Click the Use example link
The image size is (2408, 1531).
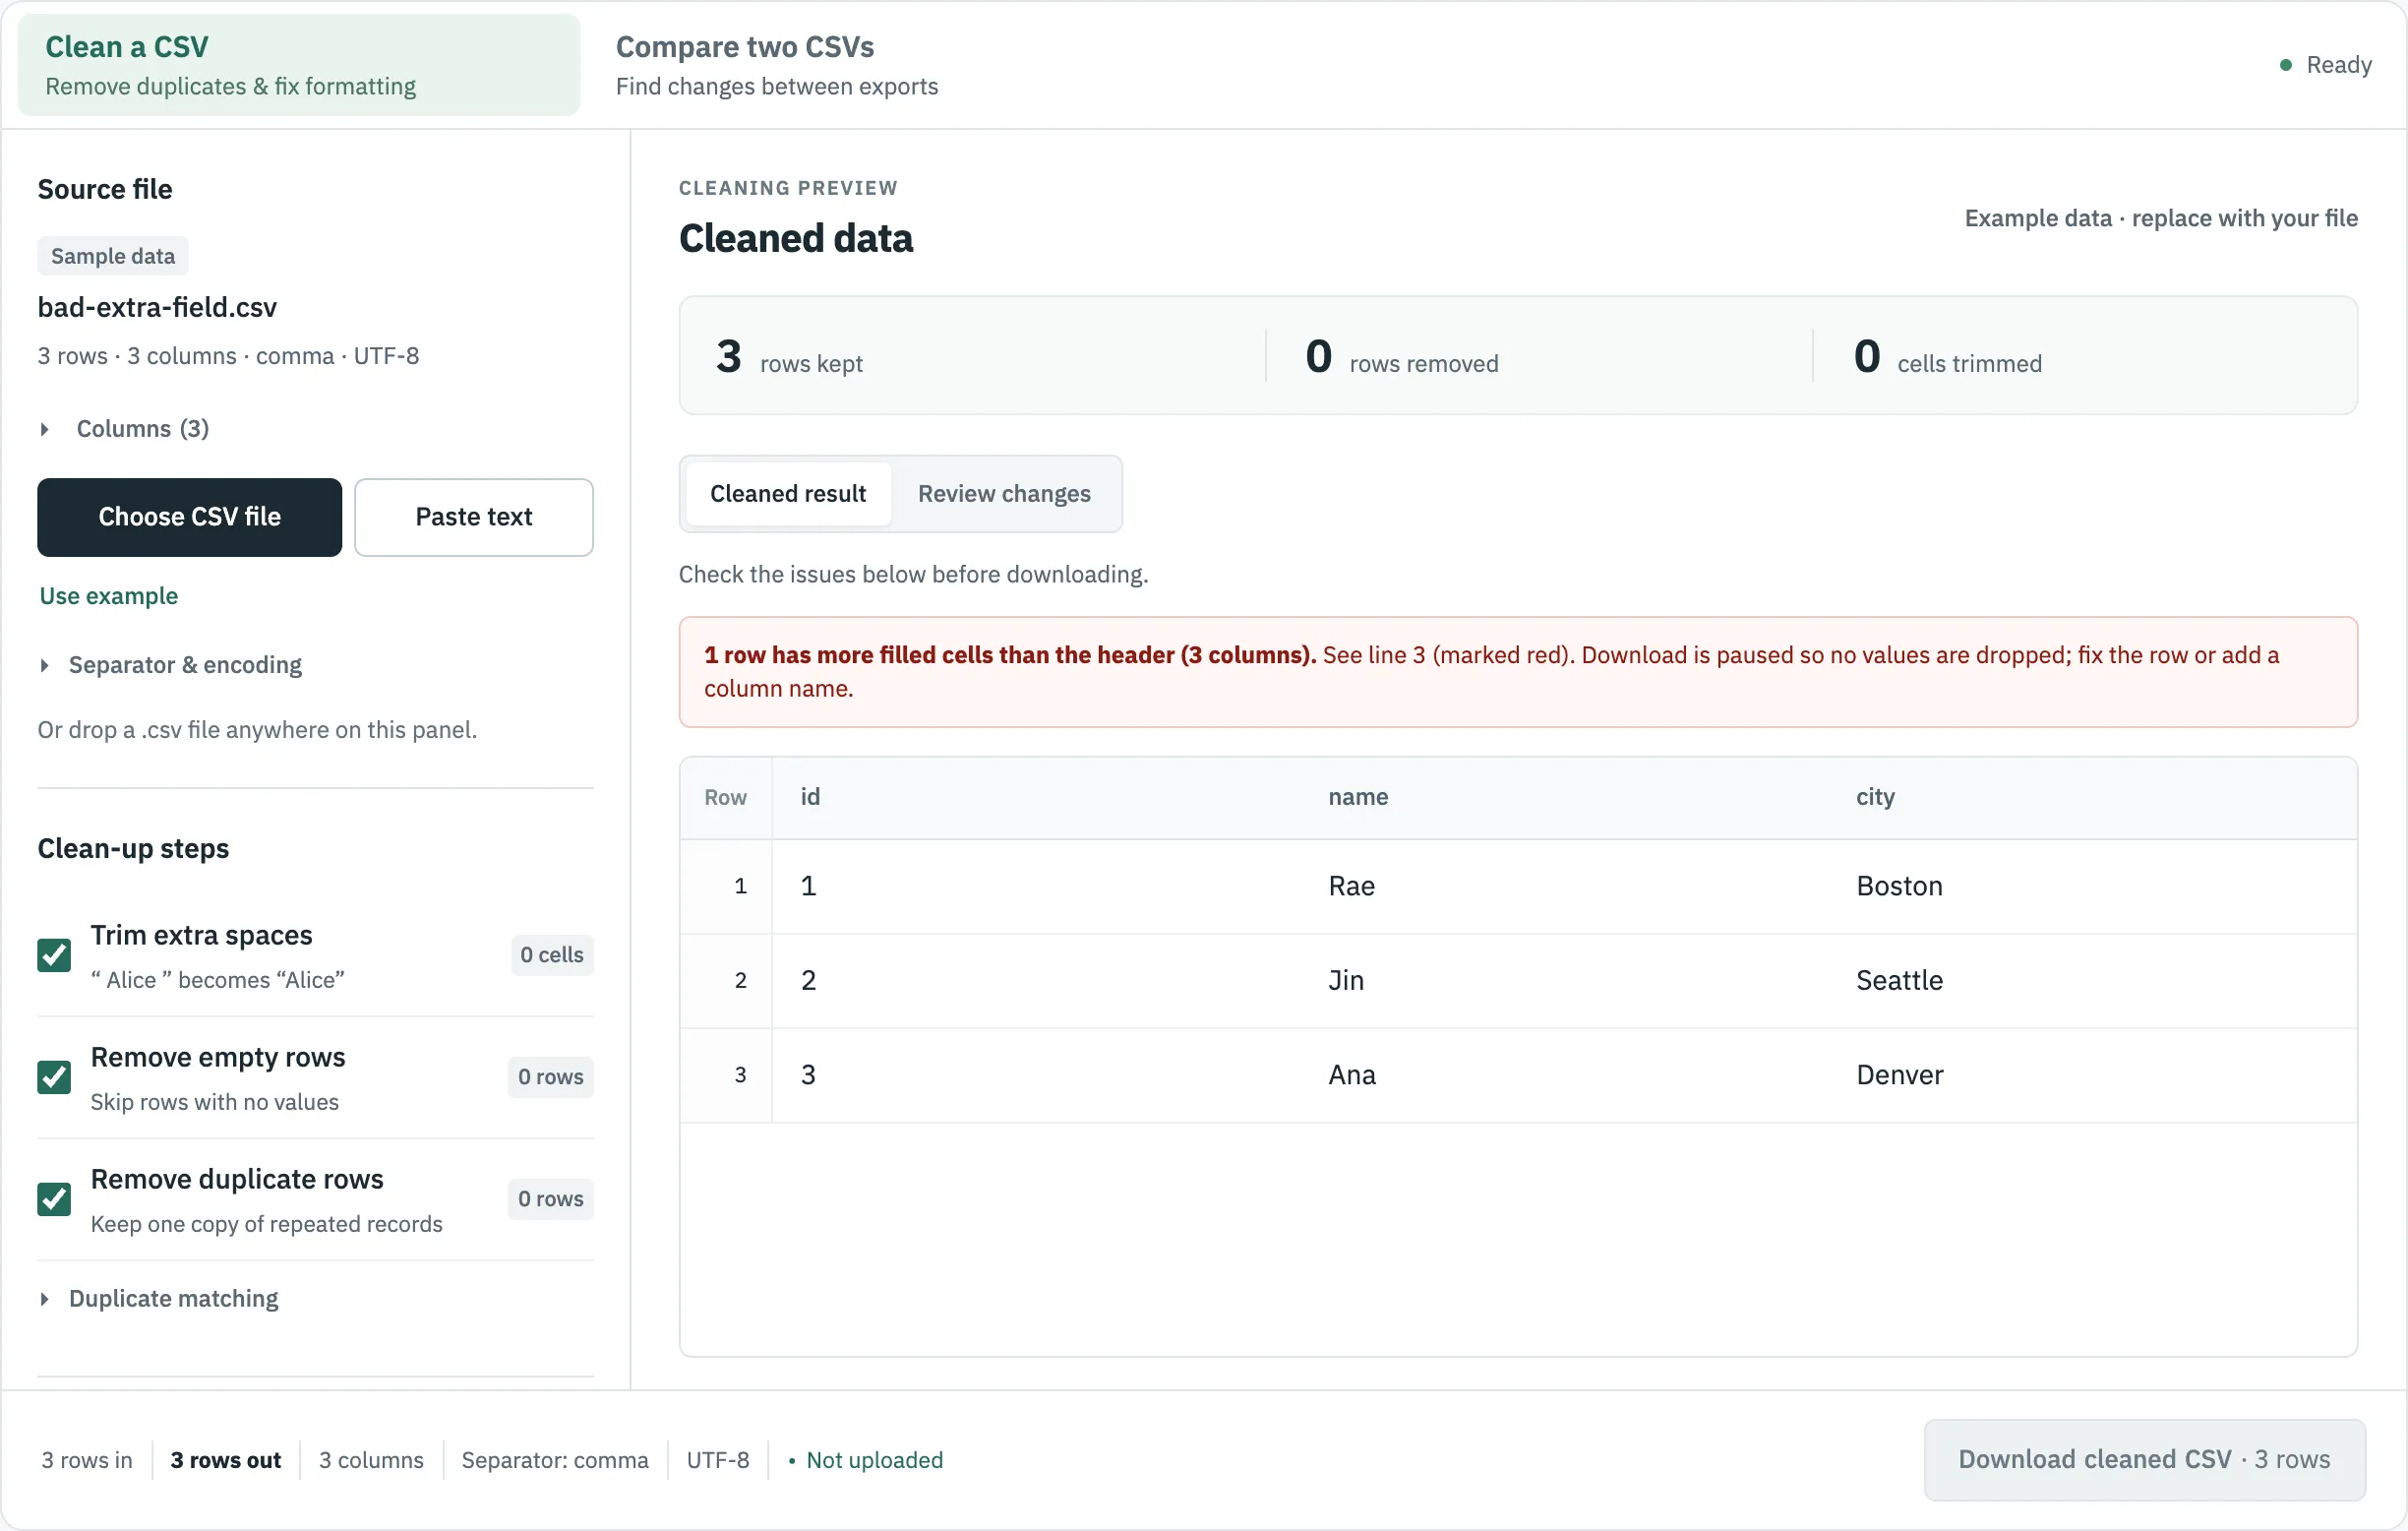tap(109, 596)
